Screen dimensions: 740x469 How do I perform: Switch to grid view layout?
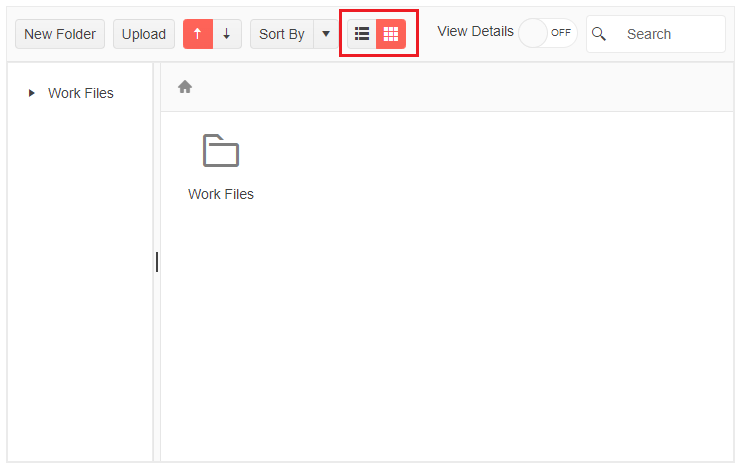coord(391,34)
